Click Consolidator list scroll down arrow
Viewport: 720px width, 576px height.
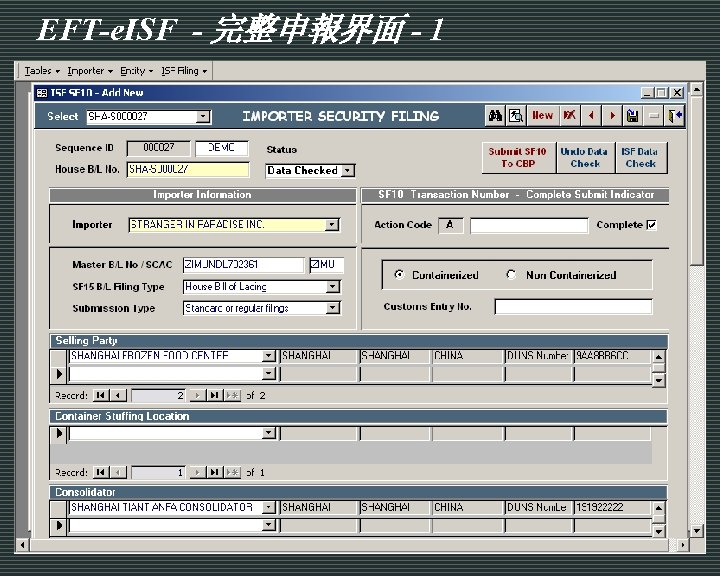pyautogui.click(x=659, y=532)
